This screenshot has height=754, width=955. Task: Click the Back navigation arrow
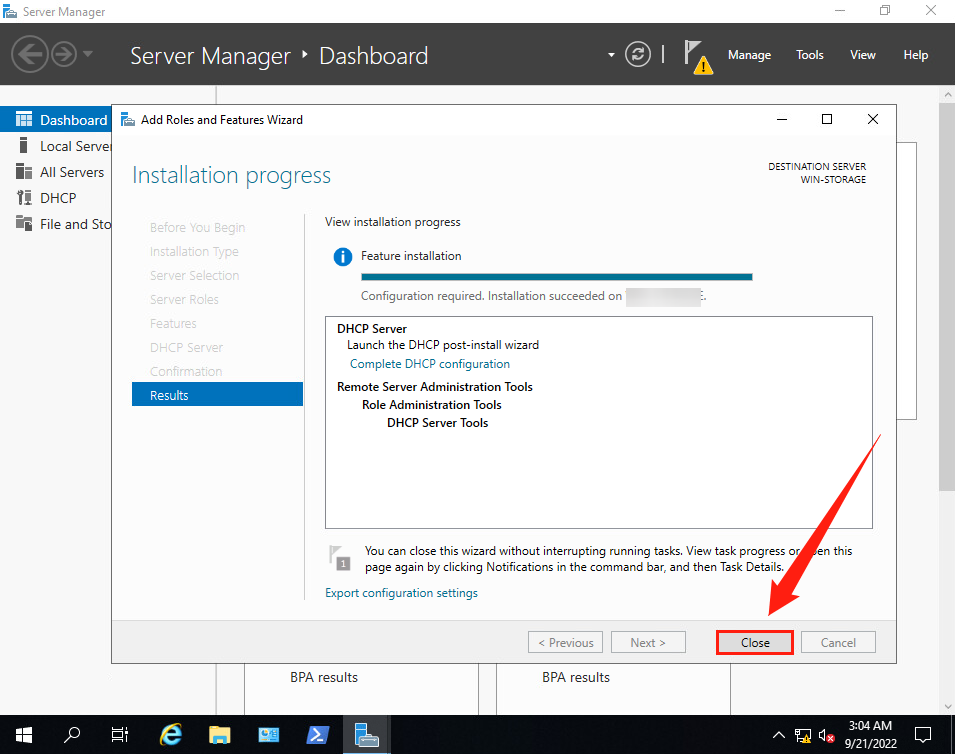pos(30,54)
